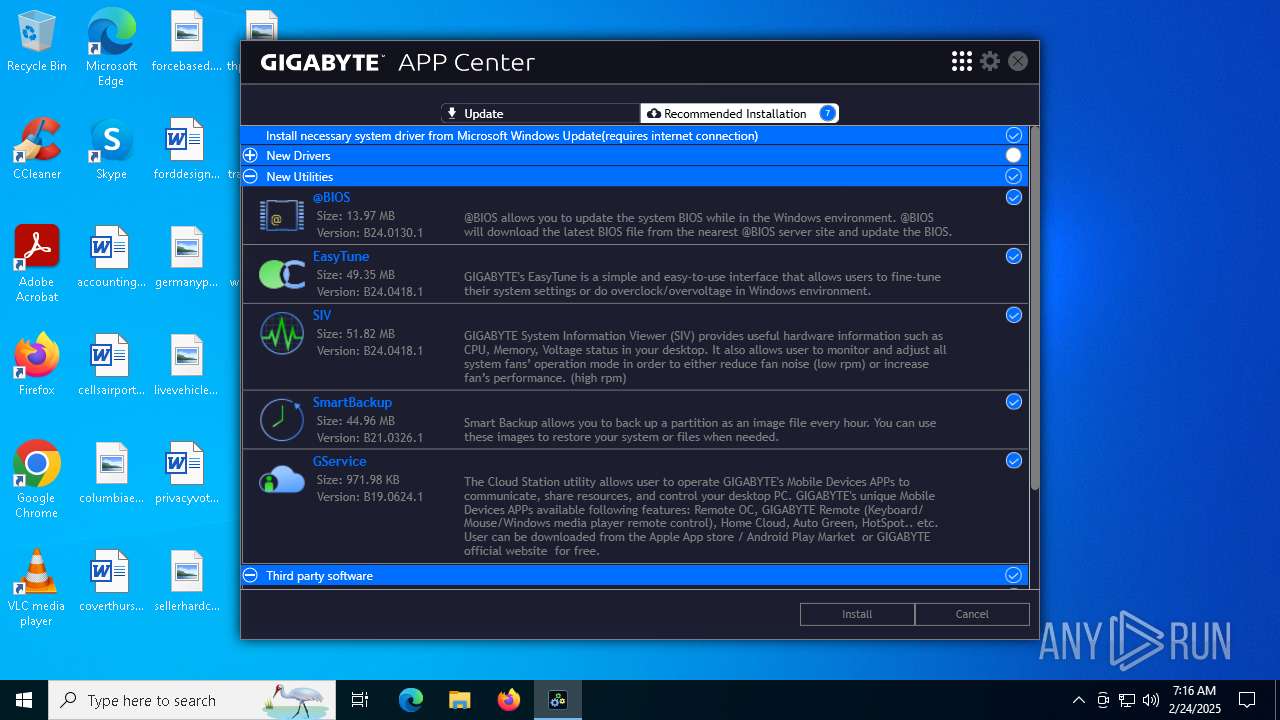The image size is (1280, 720).
Task: Open Adobe Acrobat desktop shortcut
Action: tap(37, 264)
